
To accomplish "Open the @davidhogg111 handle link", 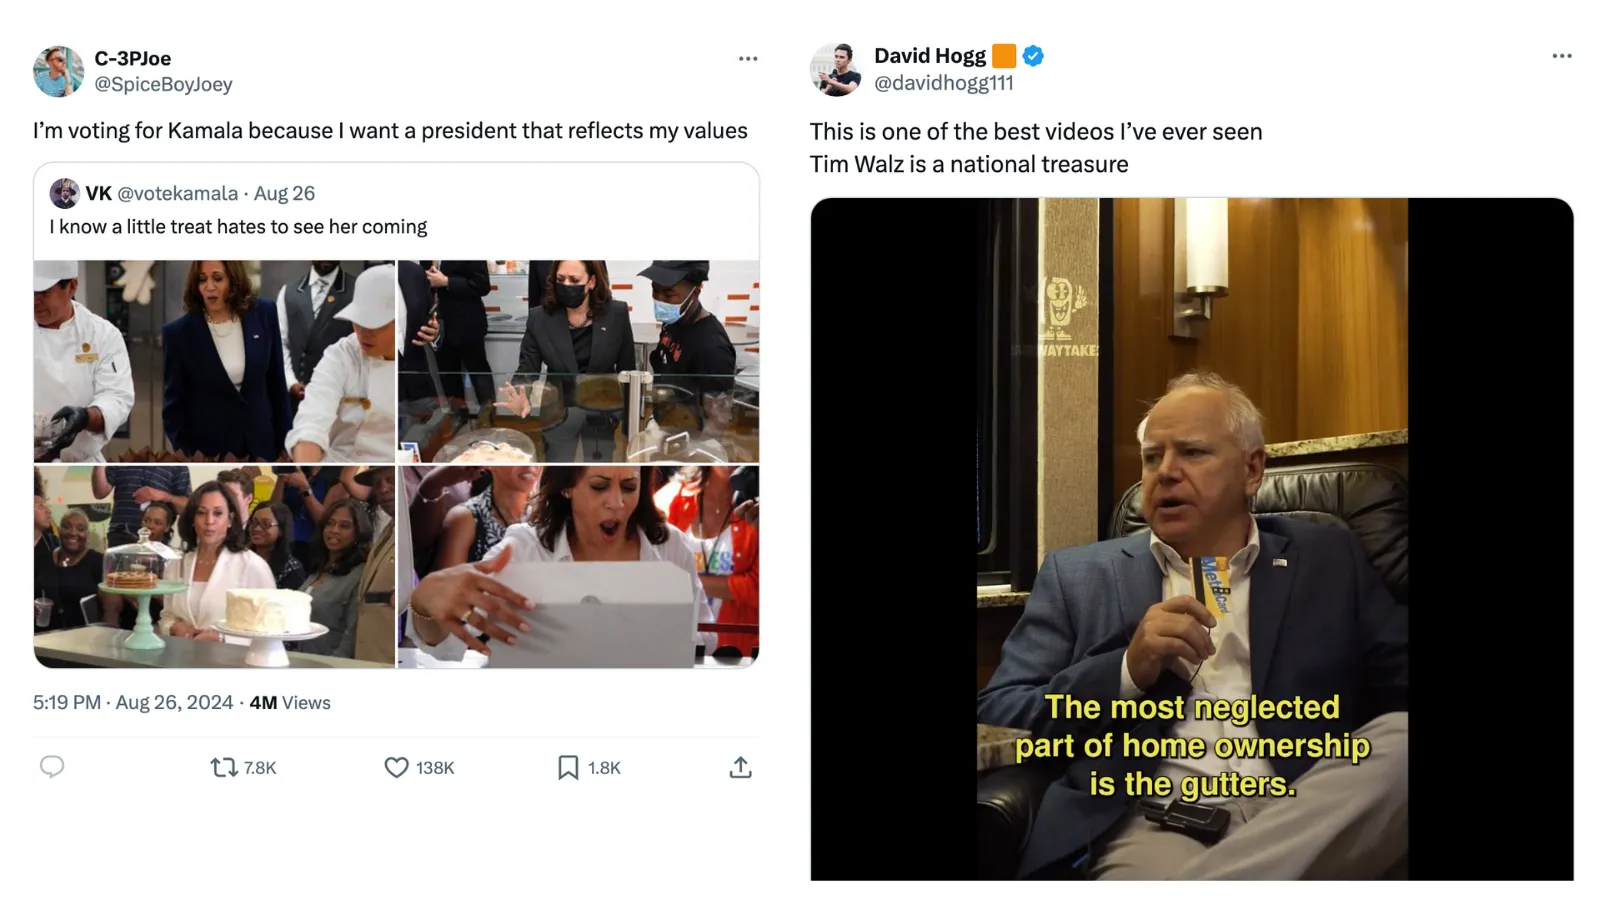I will (944, 83).
